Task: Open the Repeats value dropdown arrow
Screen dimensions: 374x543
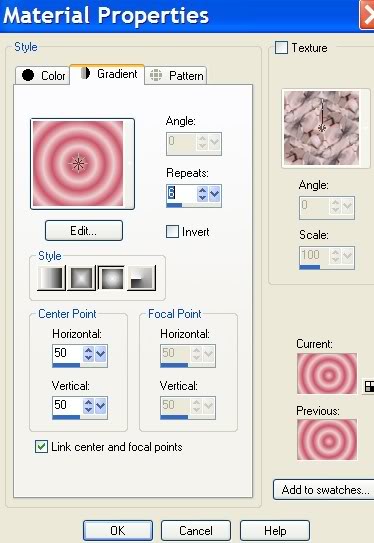Action: [x=215, y=194]
